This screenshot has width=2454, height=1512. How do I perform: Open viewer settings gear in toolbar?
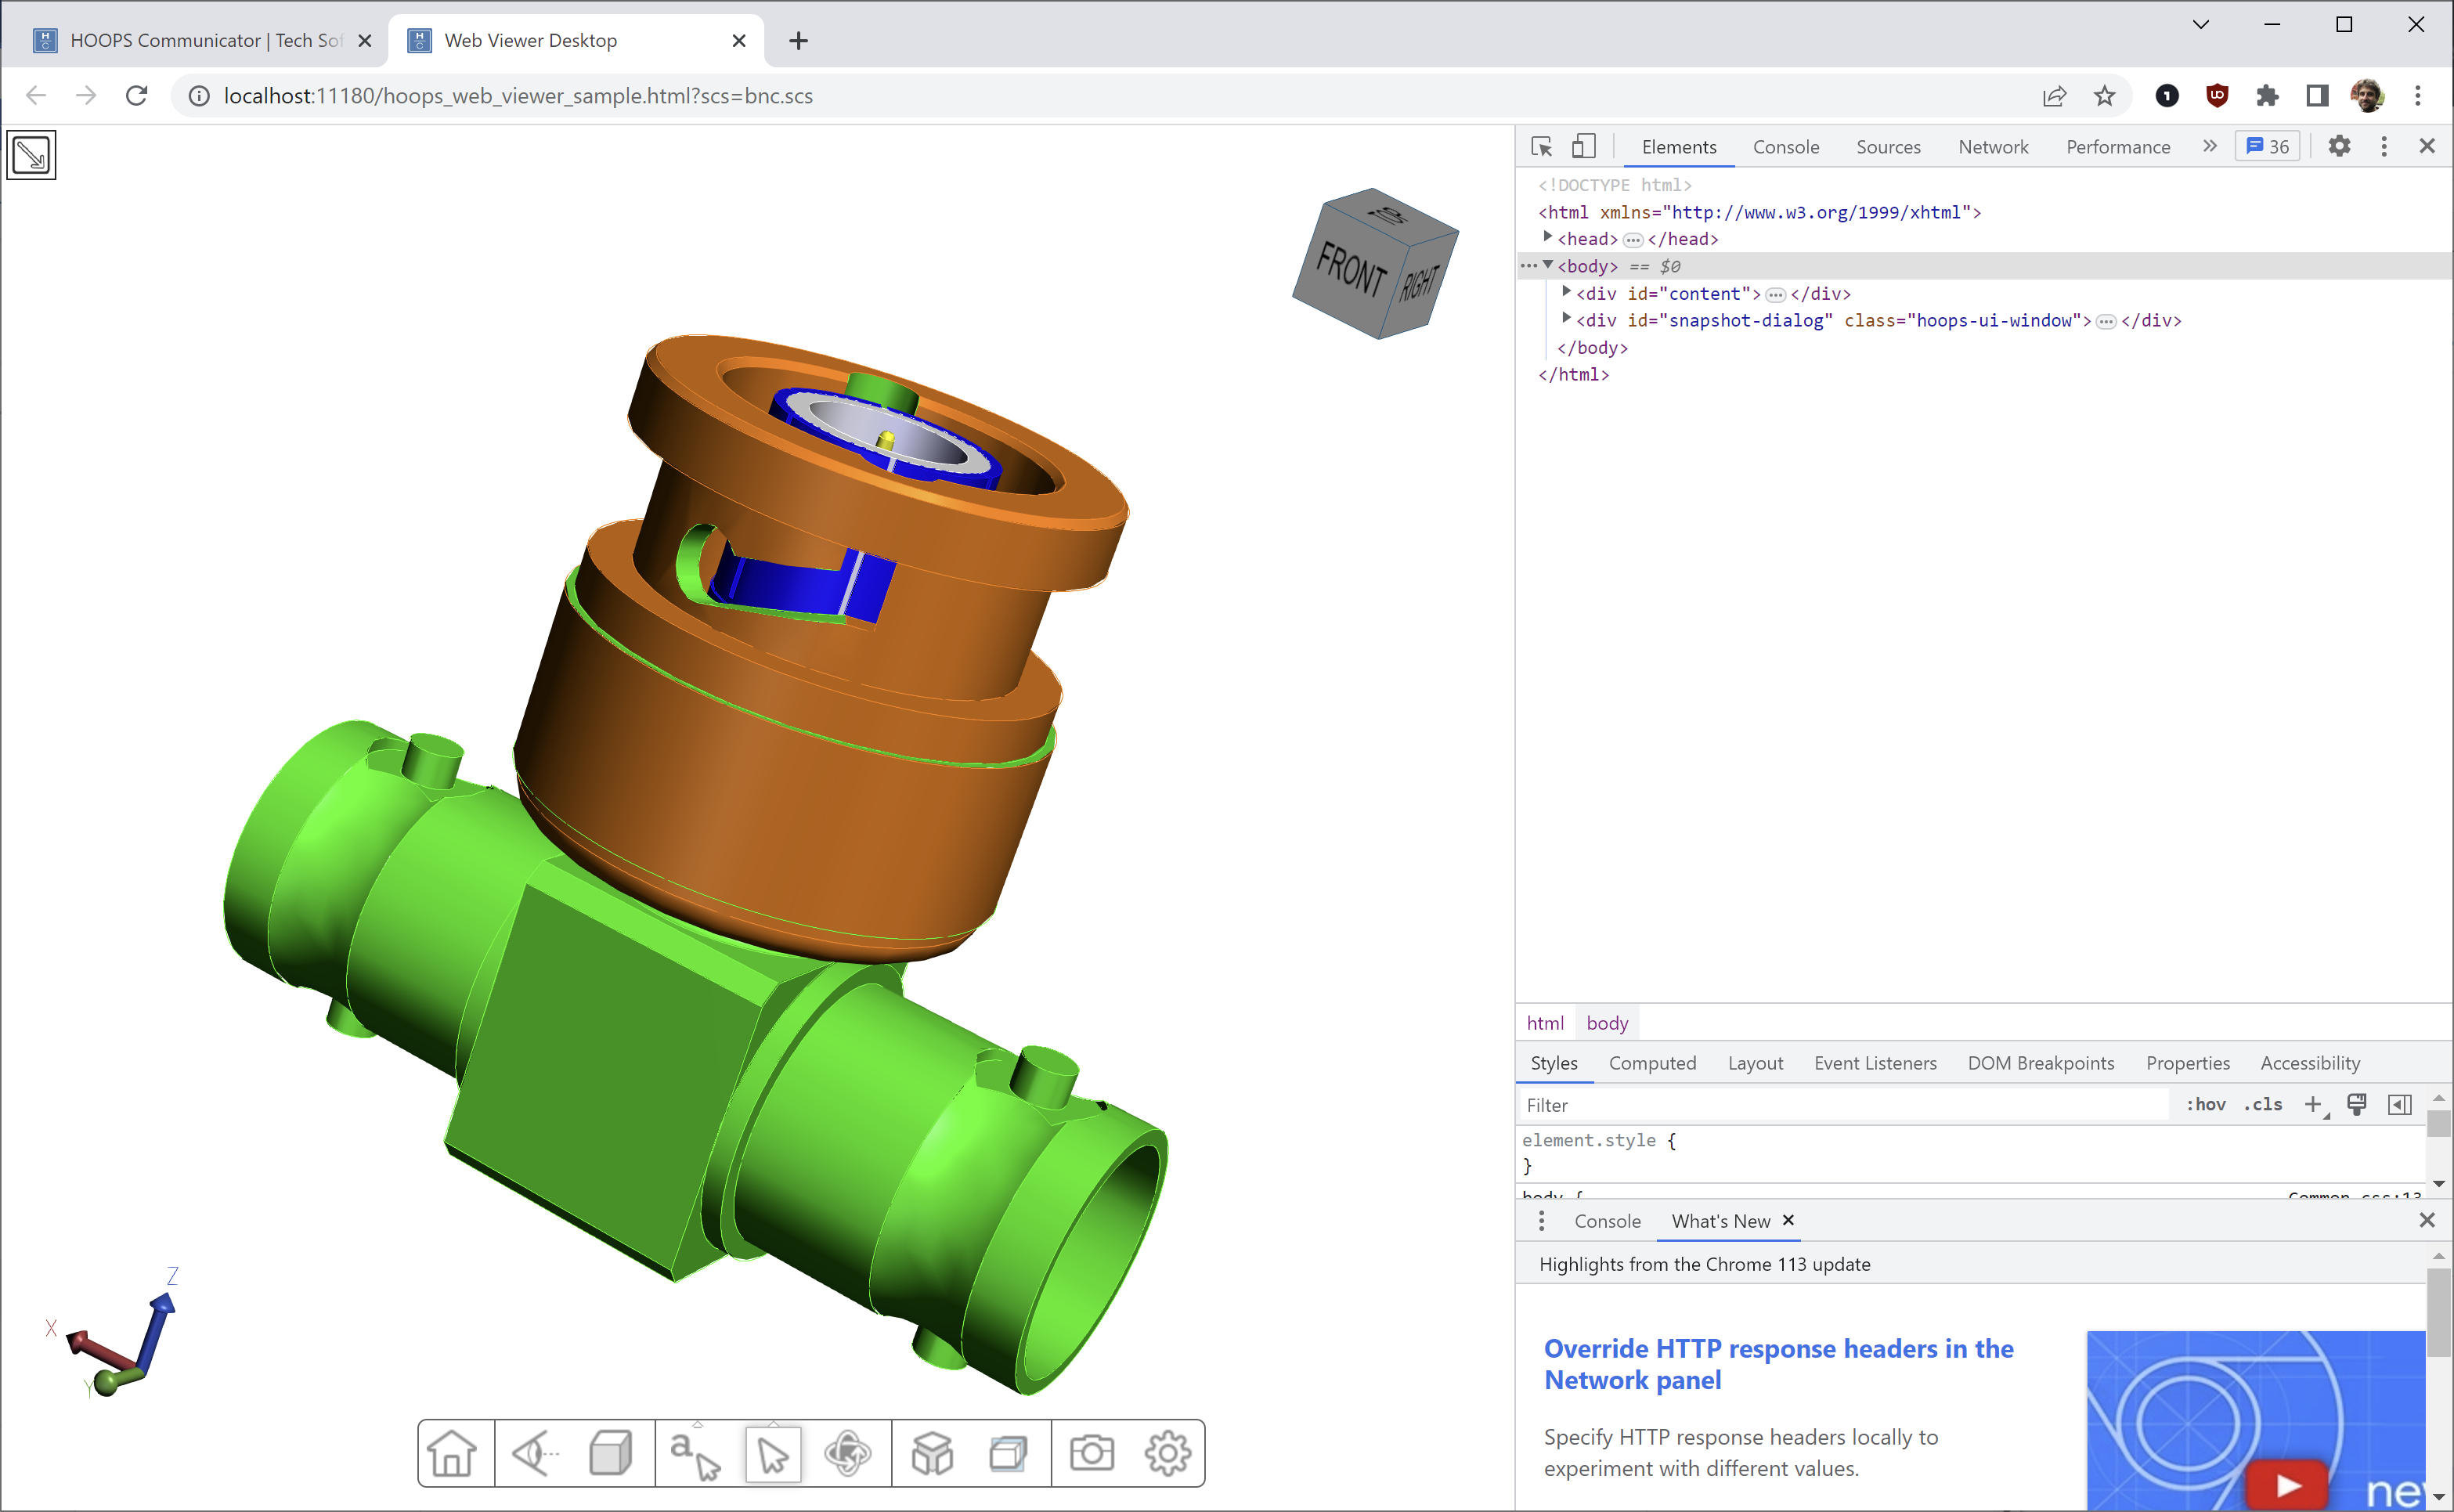coord(1167,1453)
